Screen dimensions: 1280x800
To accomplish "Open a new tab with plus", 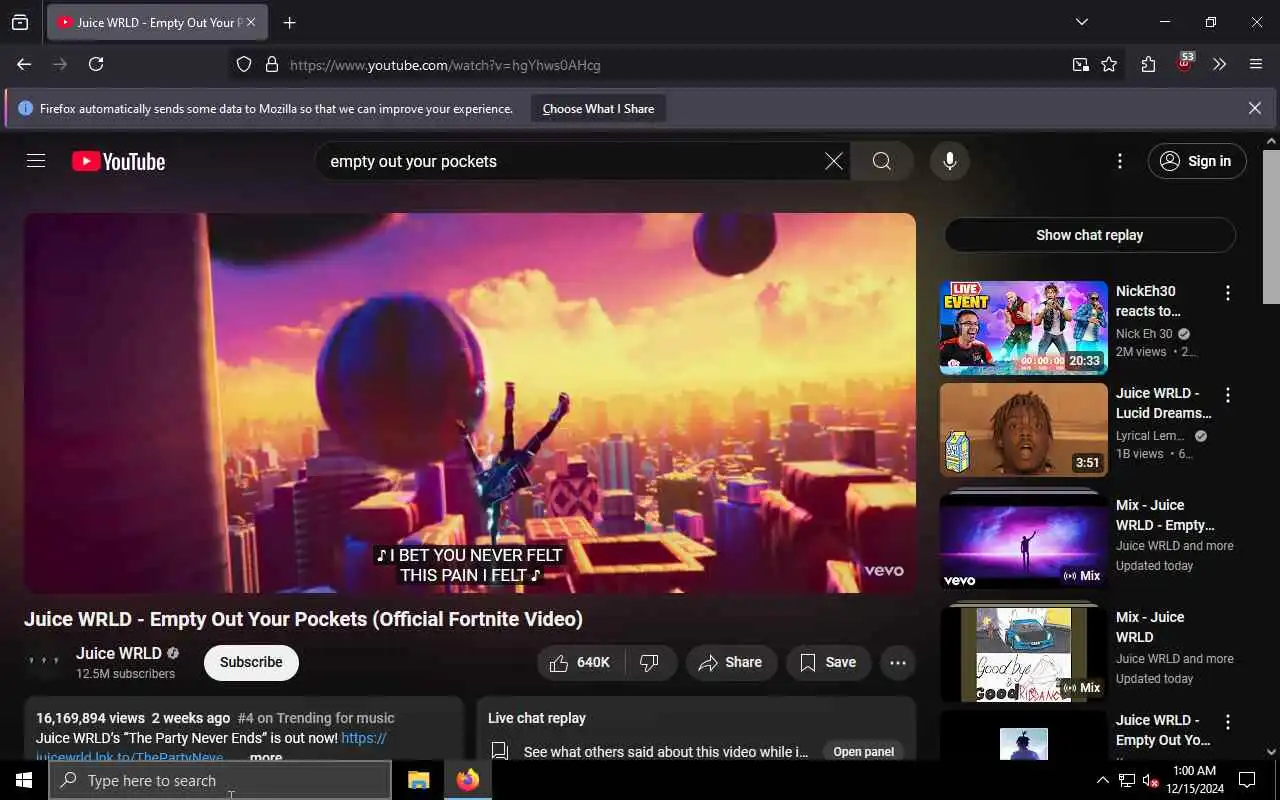I will [x=289, y=22].
